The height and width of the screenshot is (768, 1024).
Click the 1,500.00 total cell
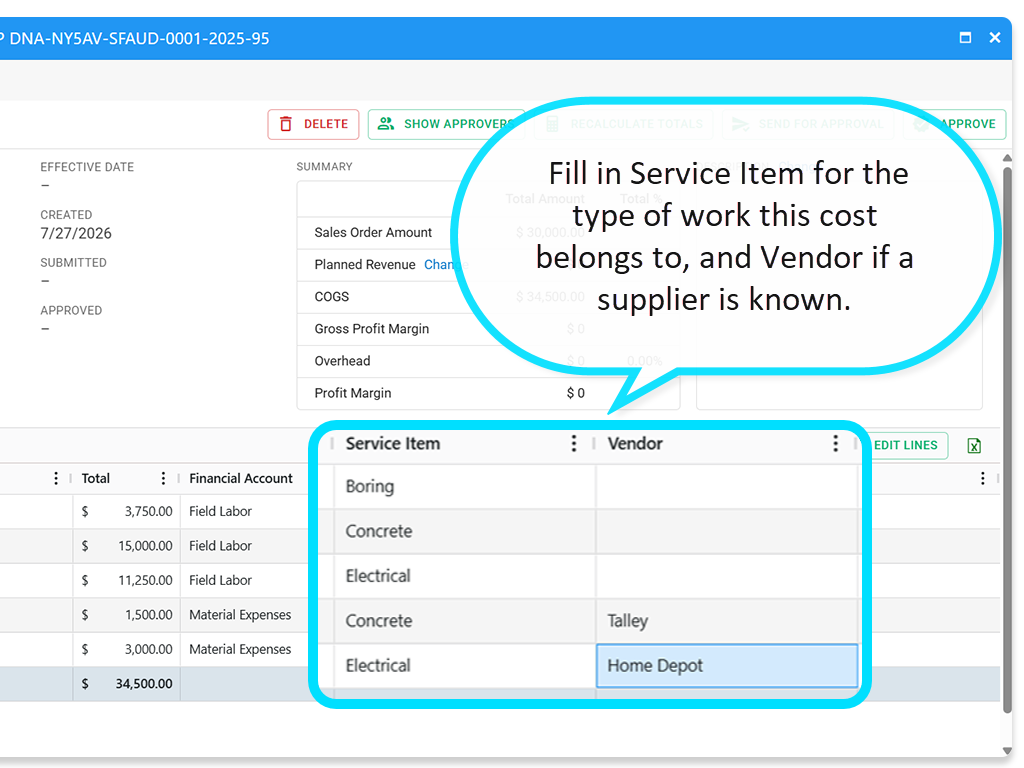pos(127,615)
